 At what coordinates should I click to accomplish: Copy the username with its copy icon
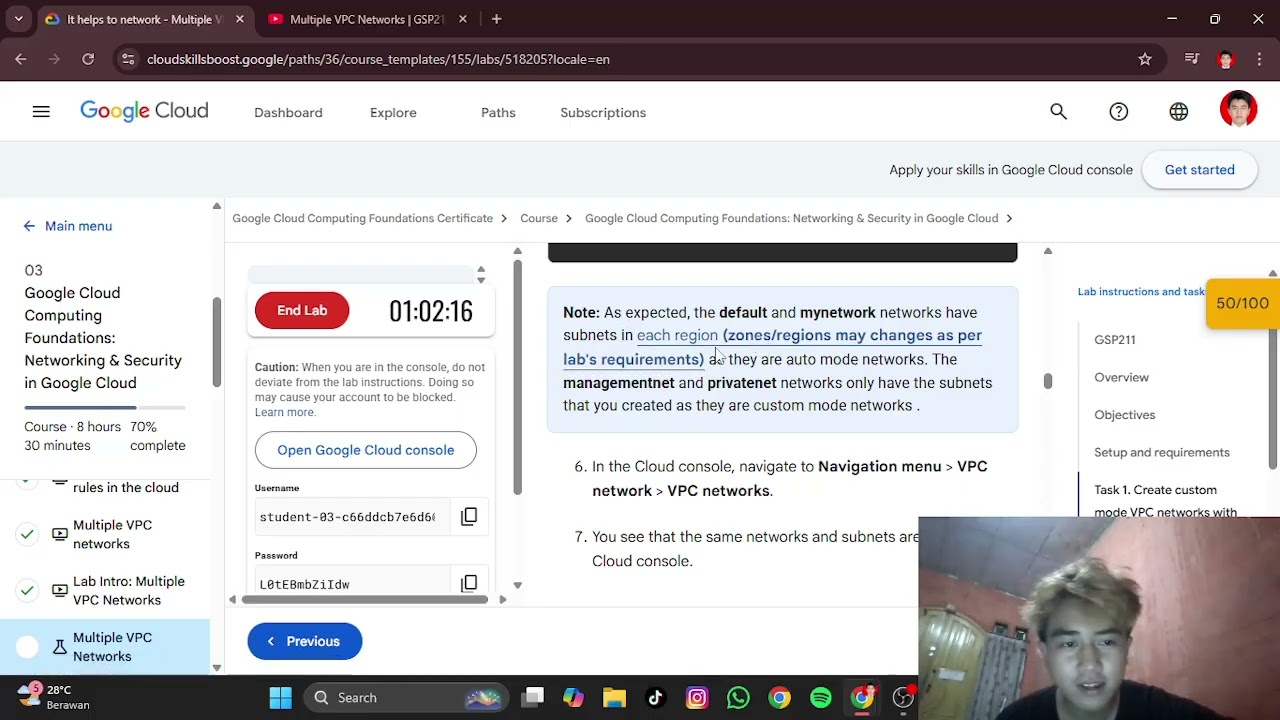[469, 516]
